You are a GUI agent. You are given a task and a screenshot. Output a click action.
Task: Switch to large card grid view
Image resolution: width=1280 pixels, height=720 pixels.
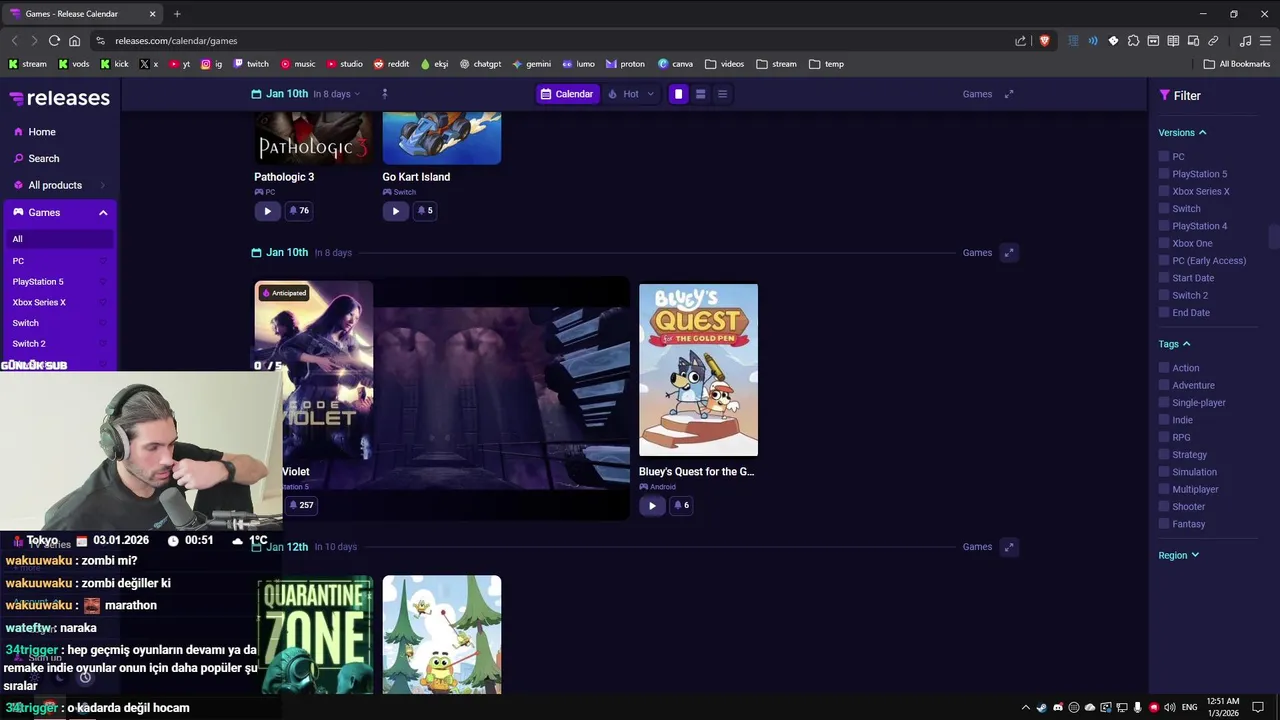pyautogui.click(x=678, y=94)
